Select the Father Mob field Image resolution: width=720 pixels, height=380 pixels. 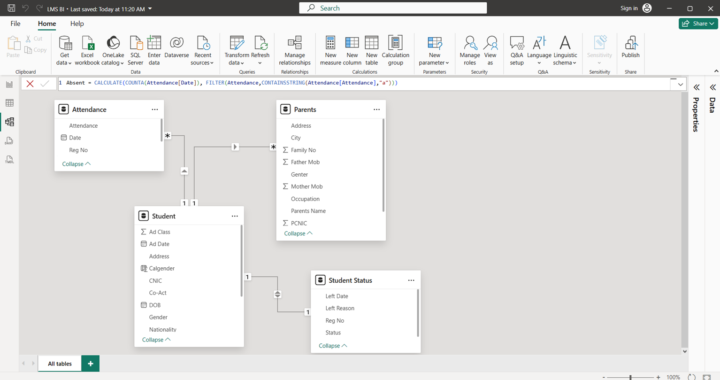[305, 162]
